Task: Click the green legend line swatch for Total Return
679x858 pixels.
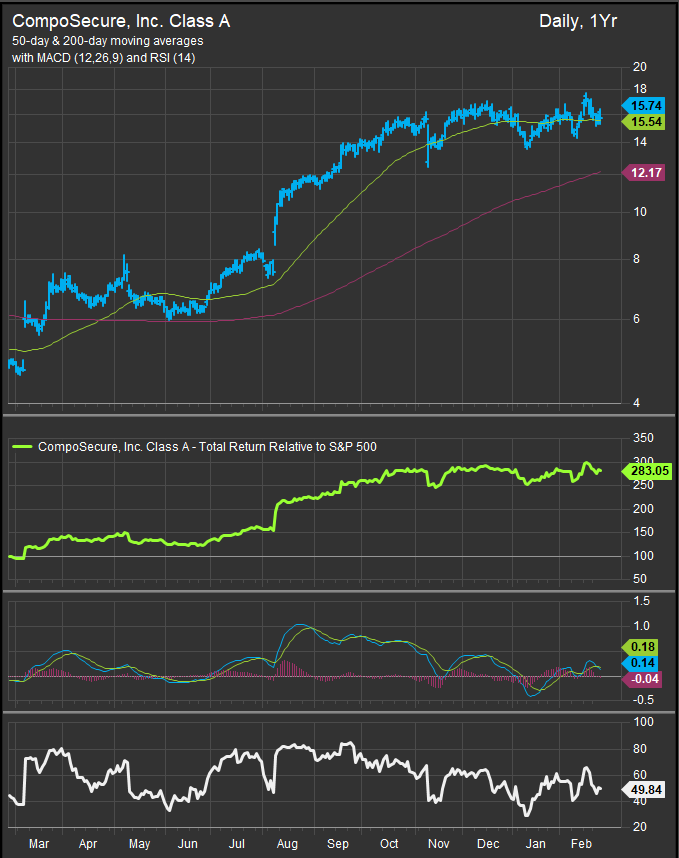Action: [x=22, y=447]
